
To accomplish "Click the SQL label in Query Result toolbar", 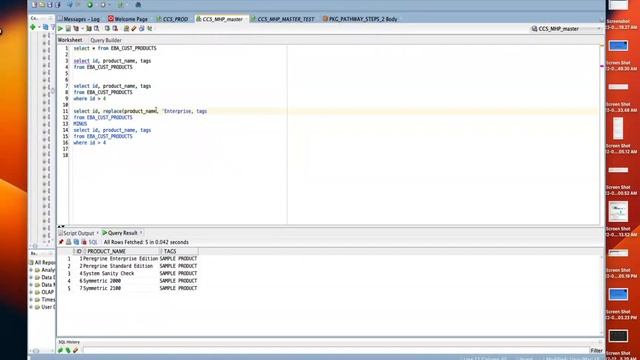I will tap(93, 242).
